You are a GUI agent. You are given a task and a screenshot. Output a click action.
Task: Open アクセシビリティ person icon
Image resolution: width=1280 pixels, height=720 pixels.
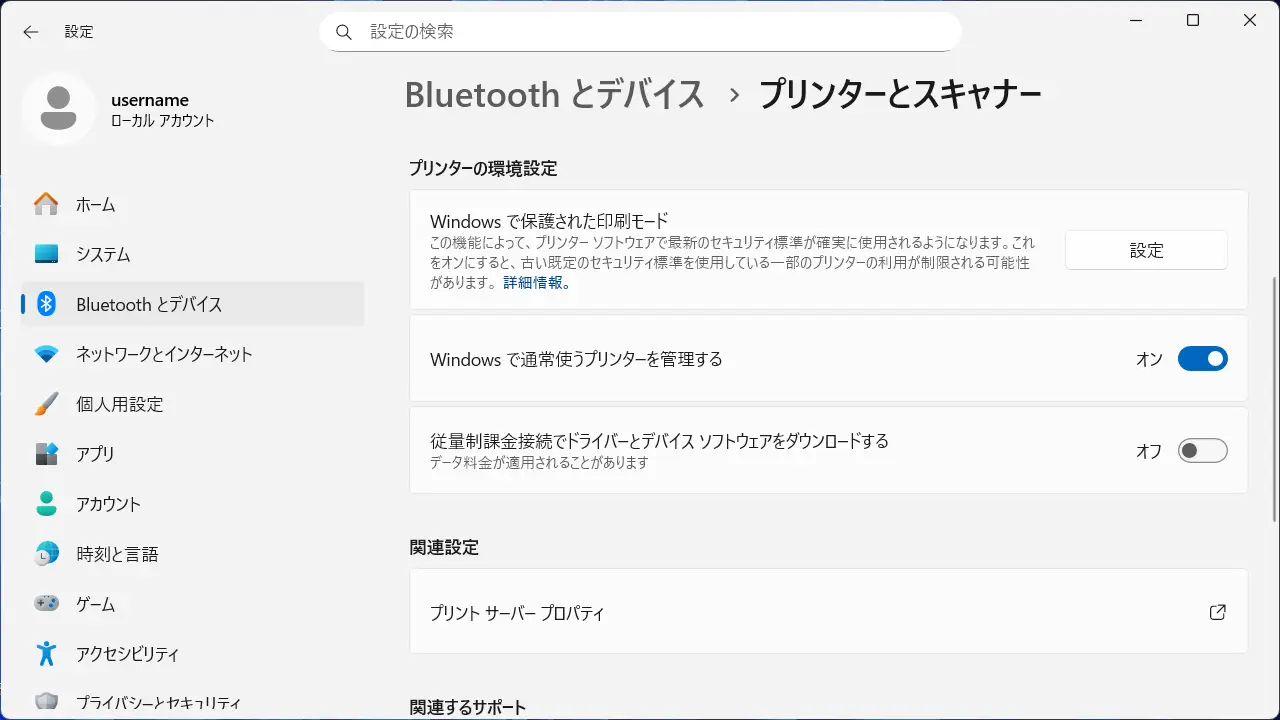(46, 655)
